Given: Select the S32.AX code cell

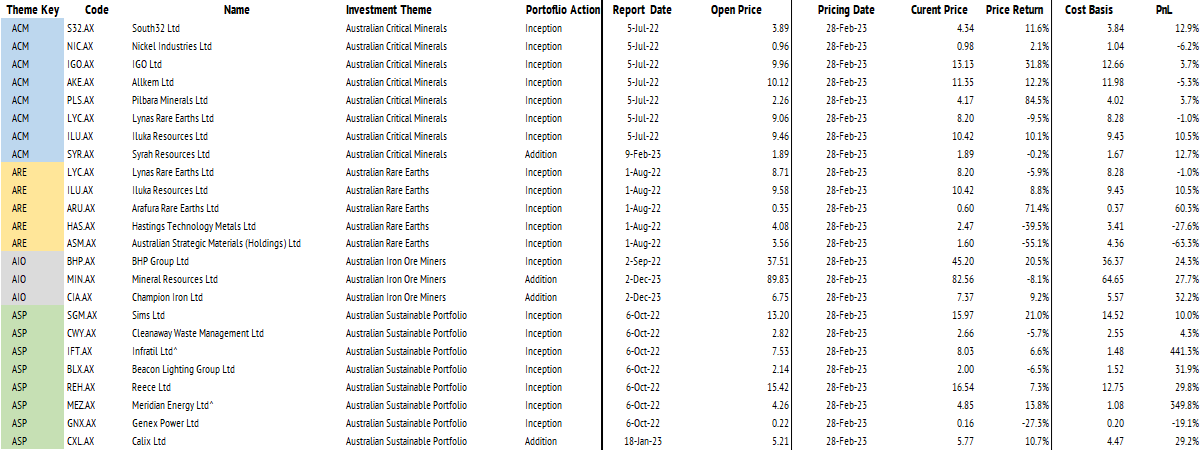Looking at the screenshot, I should (x=80, y=28).
